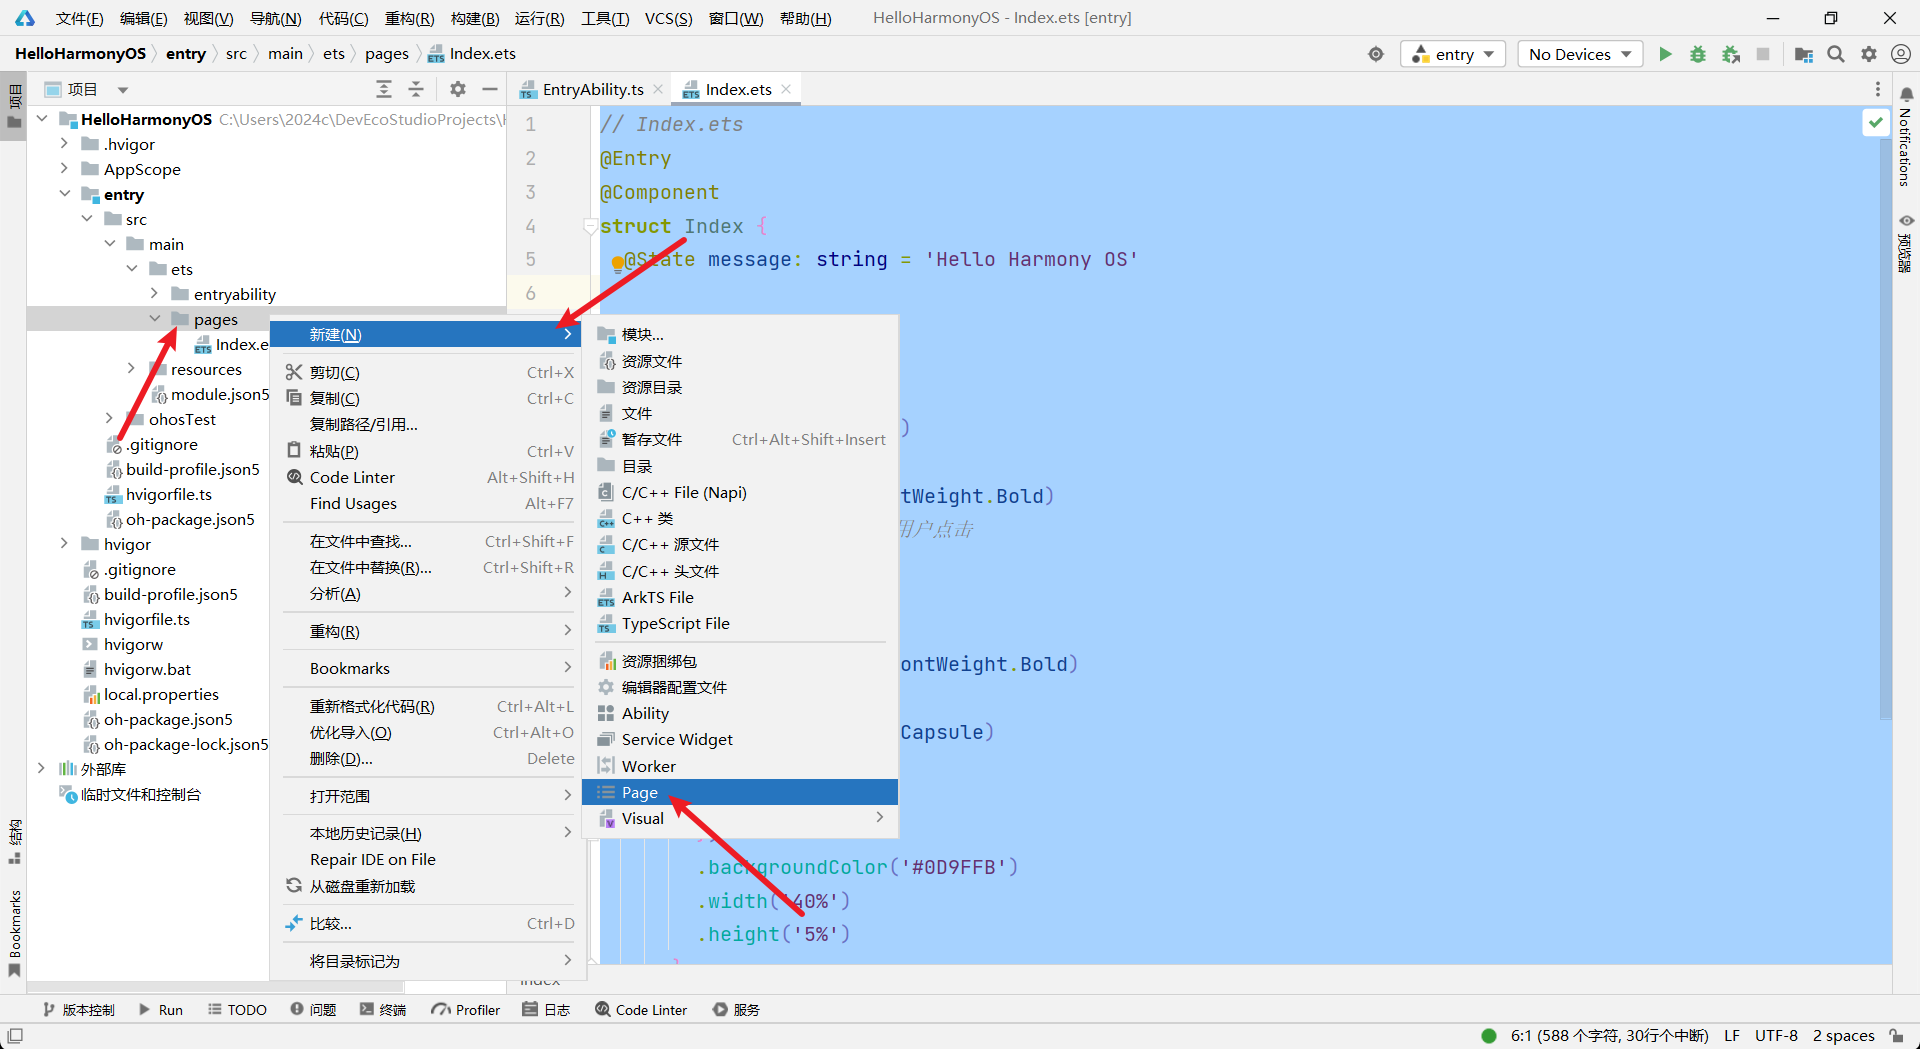Toggle the tool window bars icon at bottom-left
Viewport: 1920px width, 1049px height.
[x=15, y=1036]
